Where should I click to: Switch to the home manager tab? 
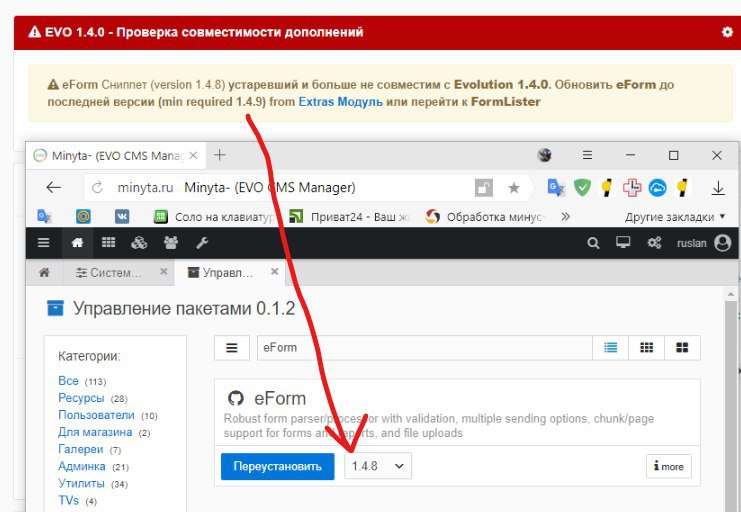coord(44,272)
